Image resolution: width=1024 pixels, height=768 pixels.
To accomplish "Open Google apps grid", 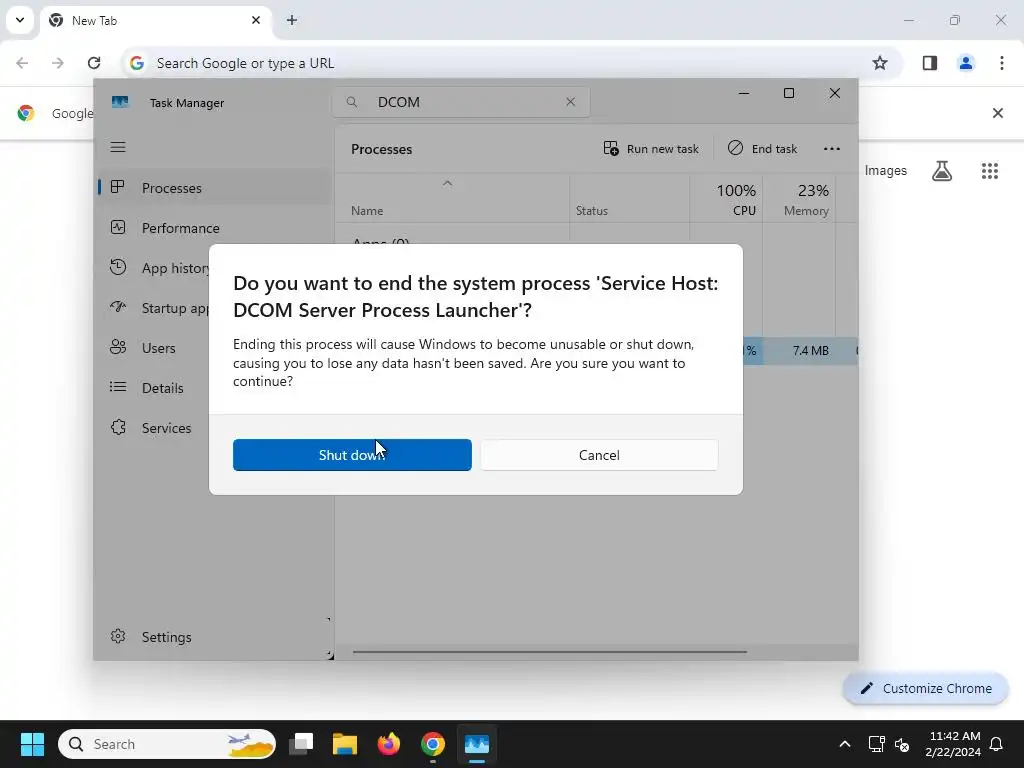I will (990, 170).
